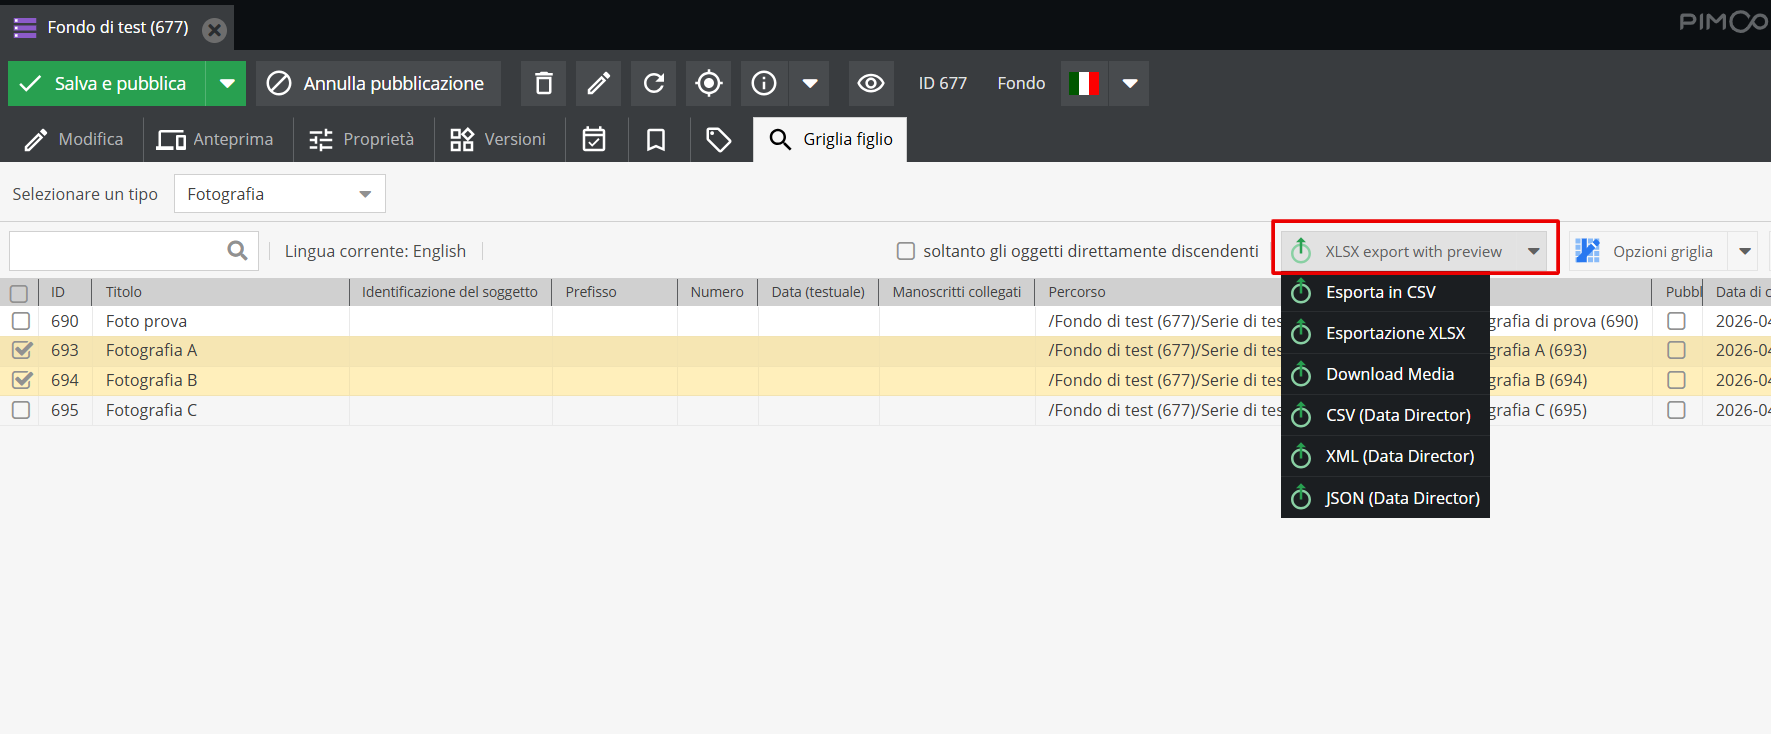Viewport: 1771px width, 734px height.
Task: Click the pencil rename icon
Action: coord(598,83)
